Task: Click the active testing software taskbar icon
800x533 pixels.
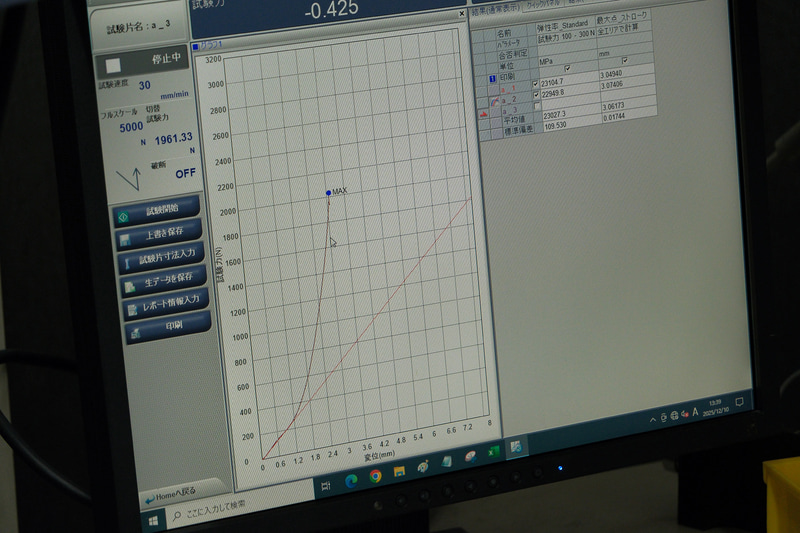Action: pos(516,447)
